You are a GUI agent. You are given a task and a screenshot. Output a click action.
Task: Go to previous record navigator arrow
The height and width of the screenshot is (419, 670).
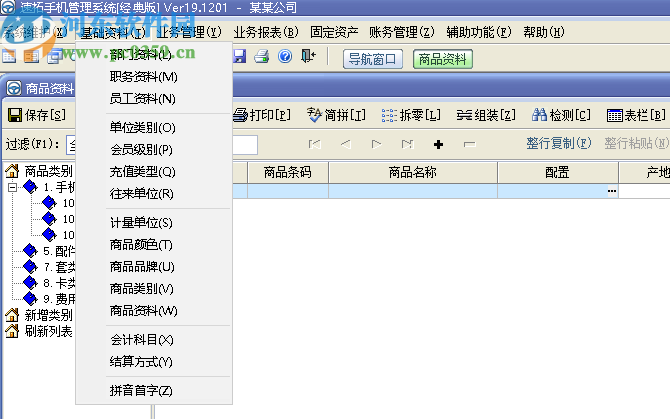(x=346, y=144)
